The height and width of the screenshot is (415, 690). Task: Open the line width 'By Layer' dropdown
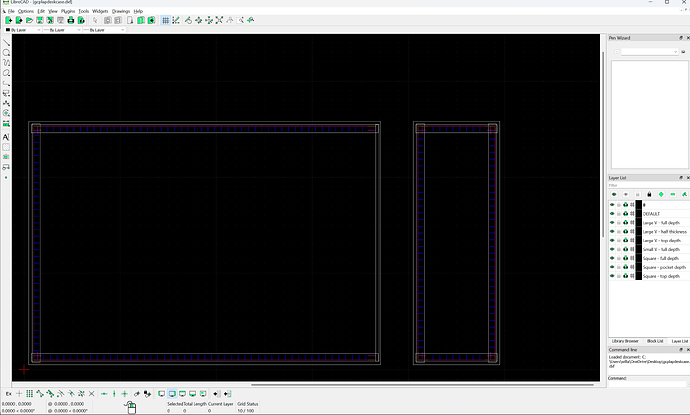click(x=62, y=30)
